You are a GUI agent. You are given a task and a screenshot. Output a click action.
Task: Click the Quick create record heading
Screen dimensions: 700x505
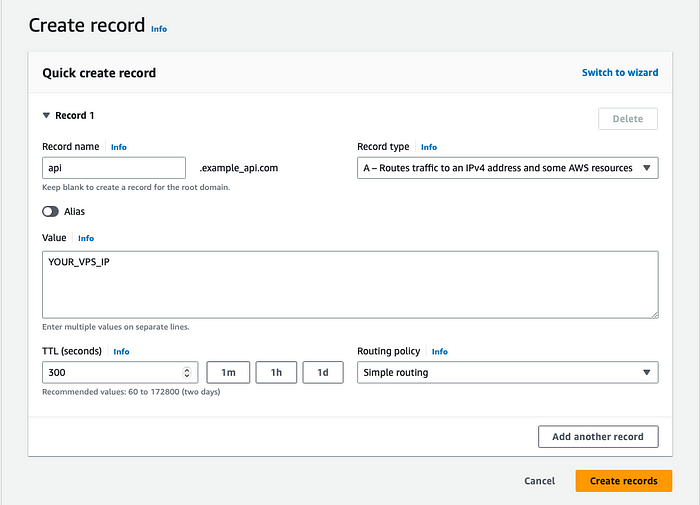click(x=99, y=73)
